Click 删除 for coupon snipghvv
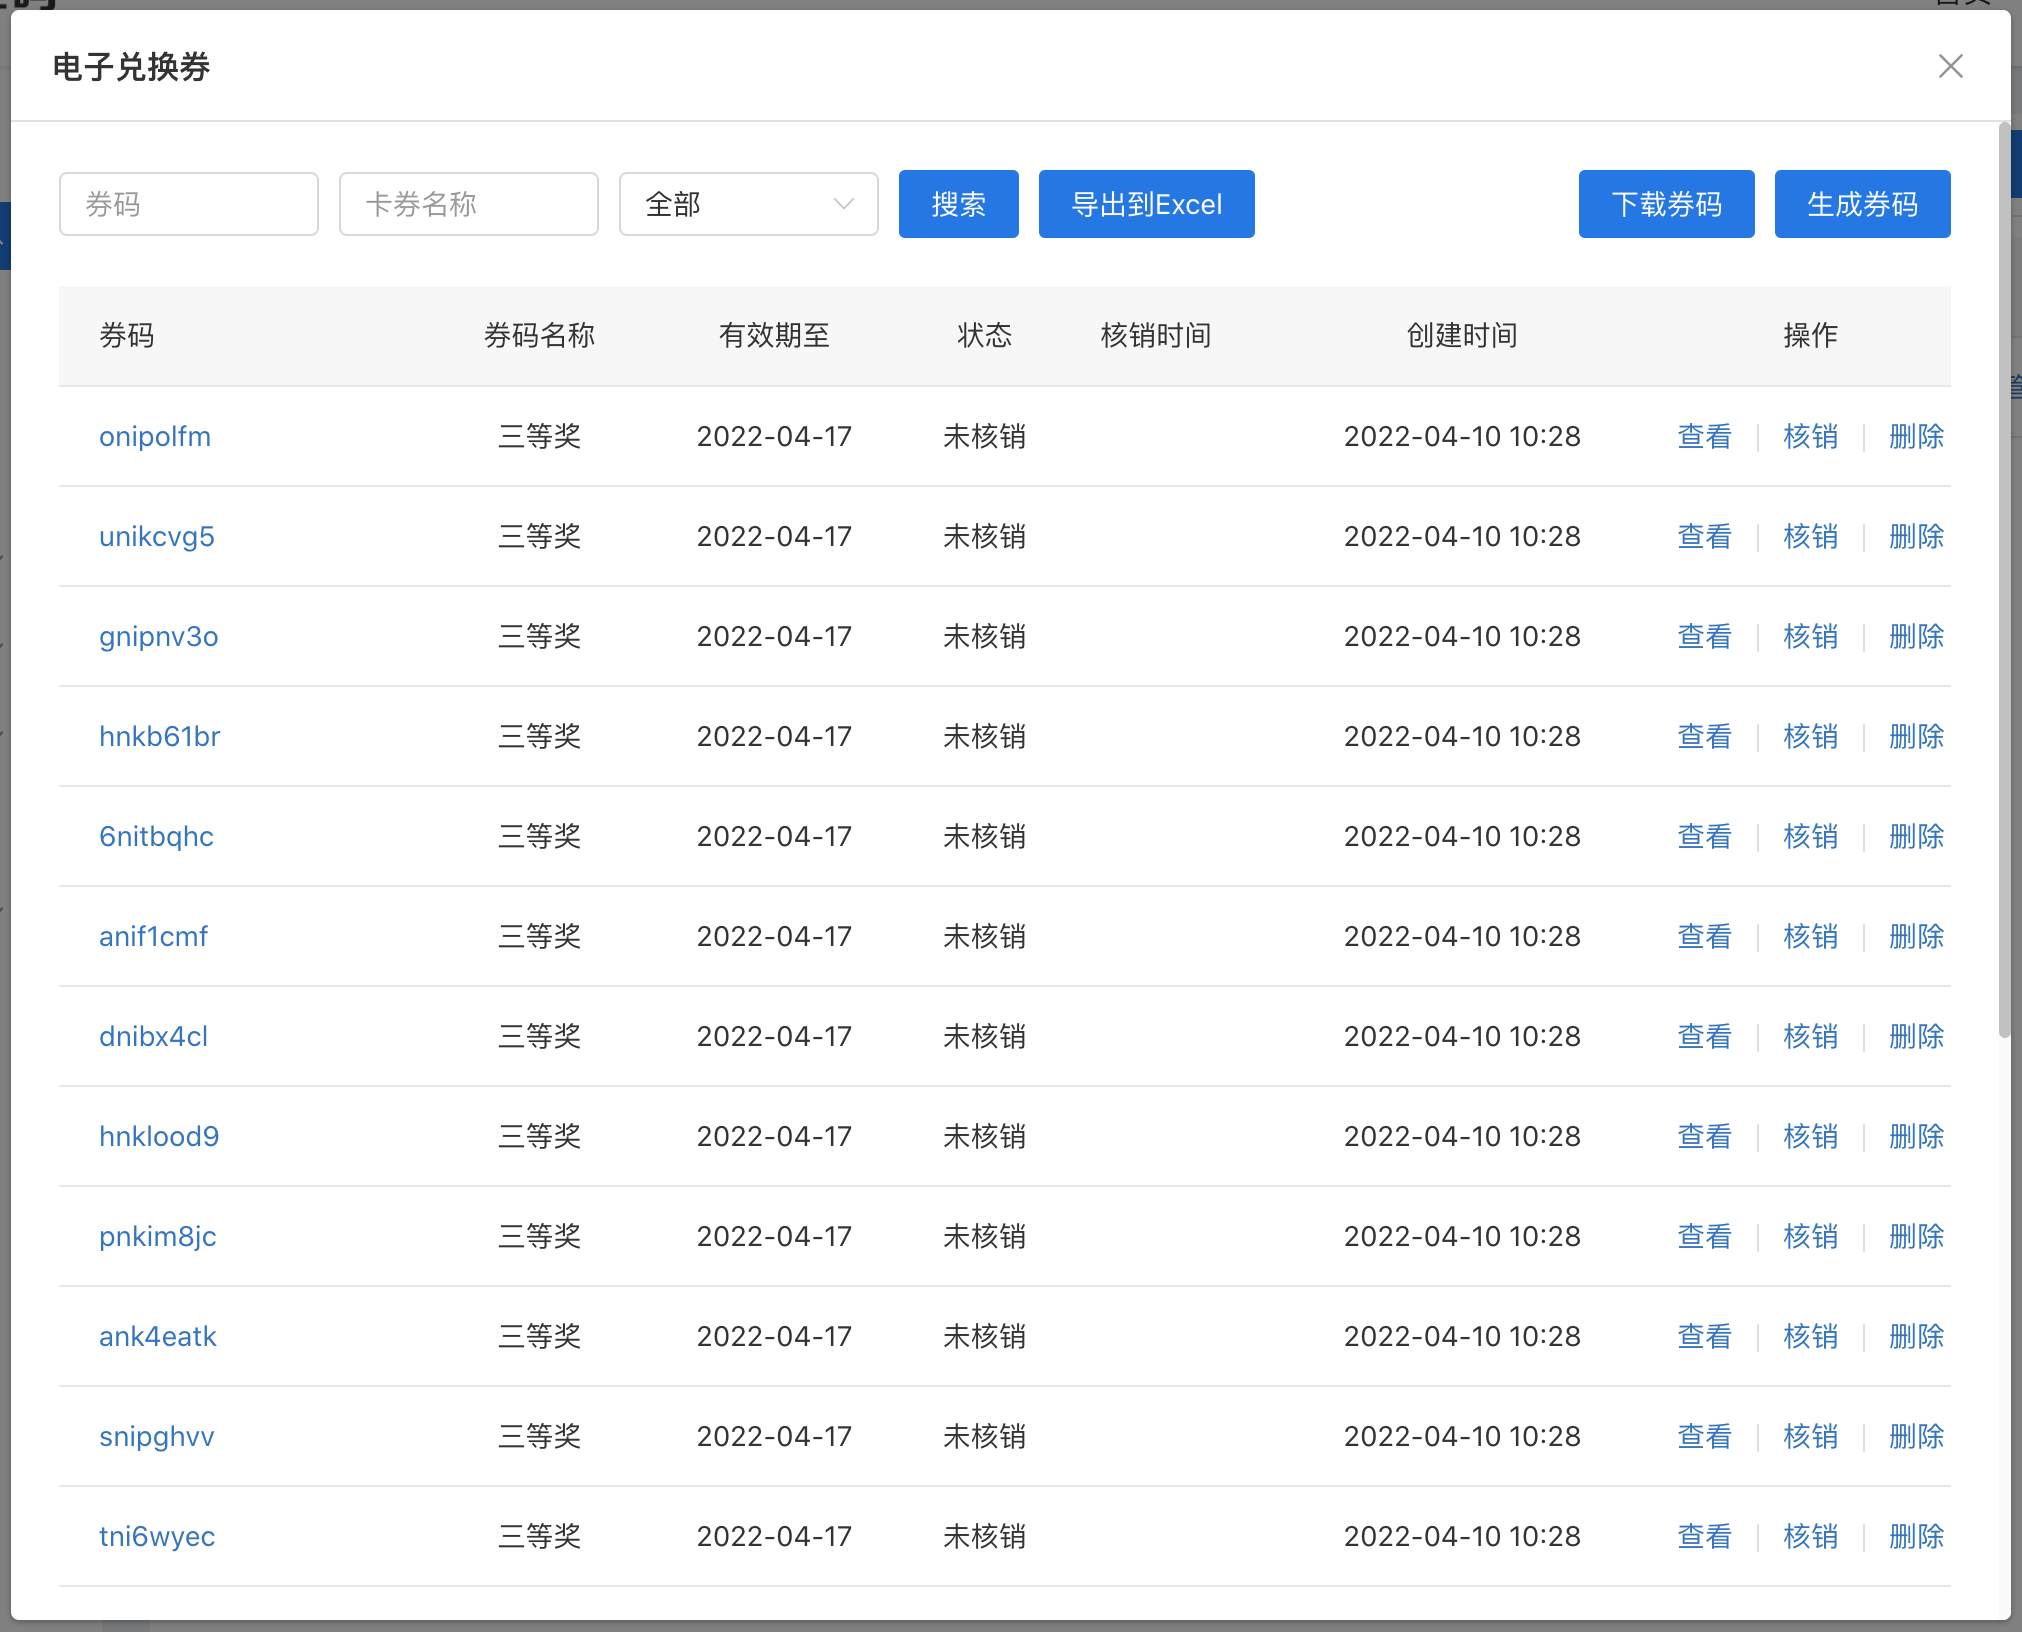 [1916, 1437]
